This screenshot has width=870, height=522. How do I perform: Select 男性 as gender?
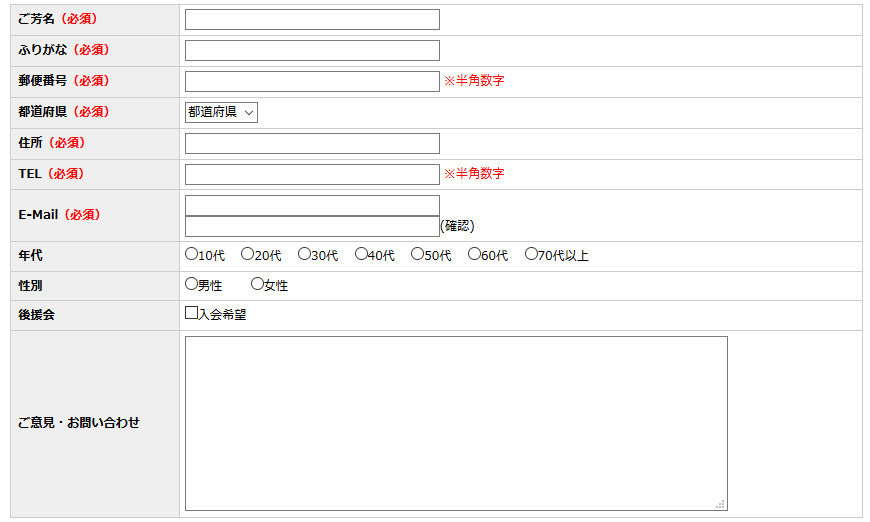pos(191,284)
